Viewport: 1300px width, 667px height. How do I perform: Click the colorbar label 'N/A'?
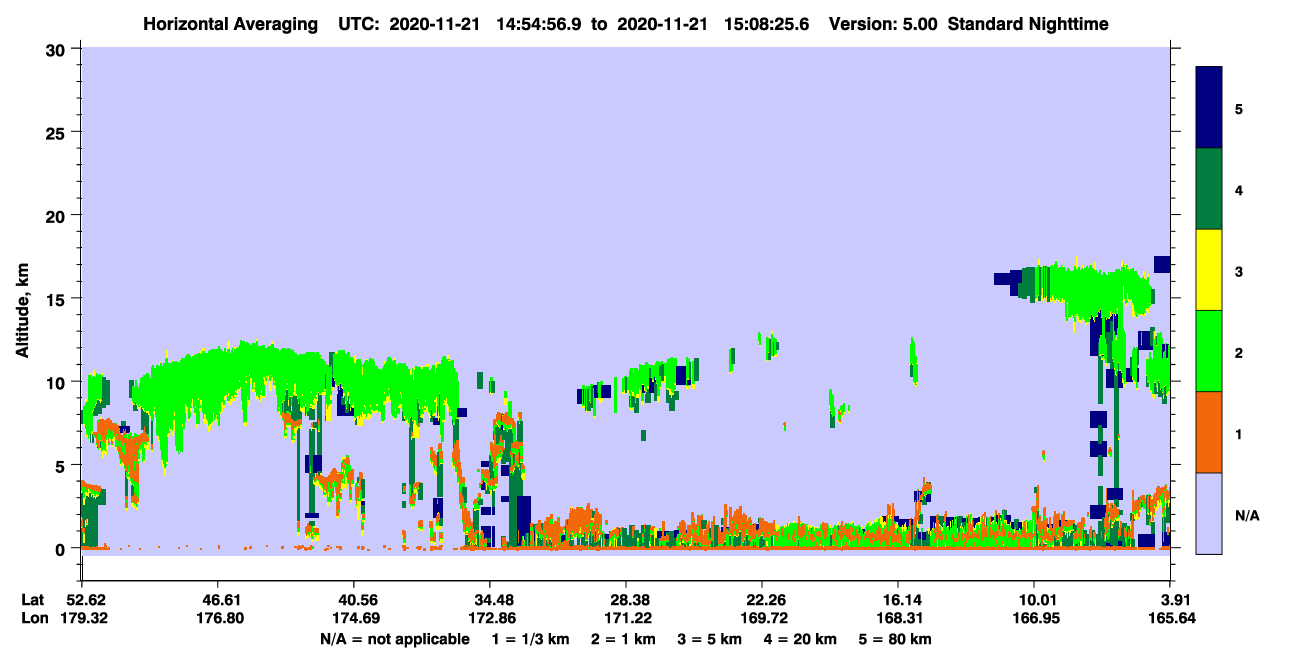(1247, 516)
